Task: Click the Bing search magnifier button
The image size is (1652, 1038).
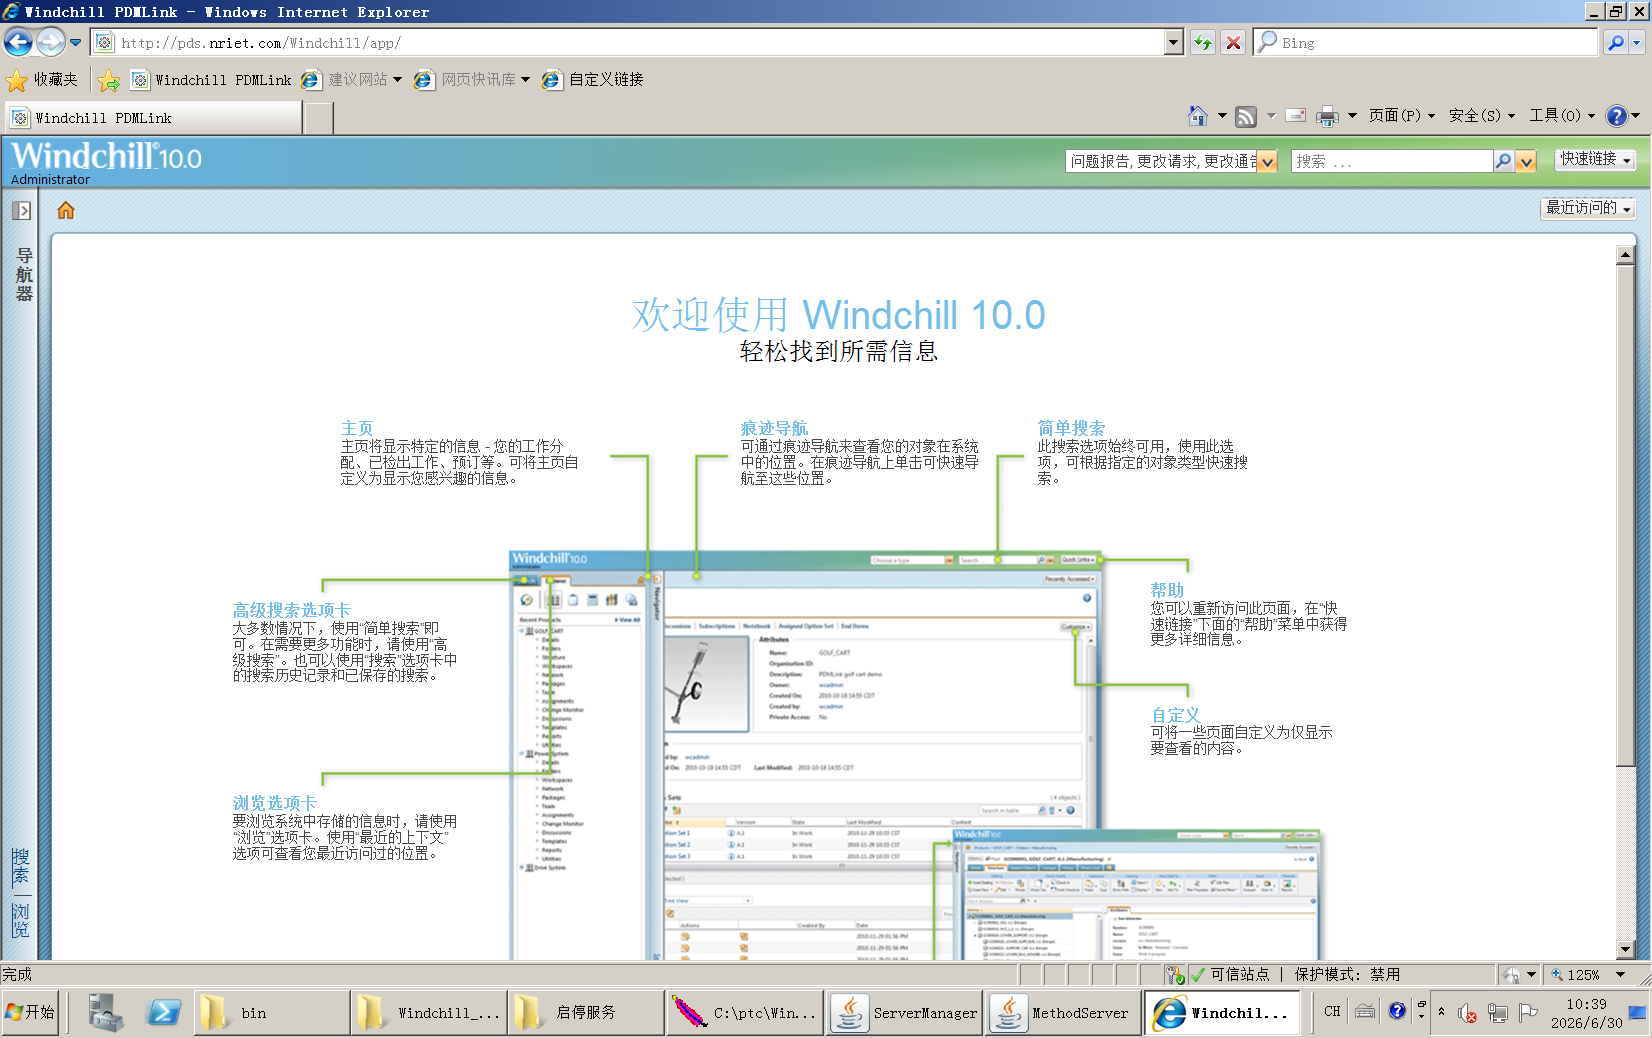Action: pyautogui.click(x=1614, y=43)
